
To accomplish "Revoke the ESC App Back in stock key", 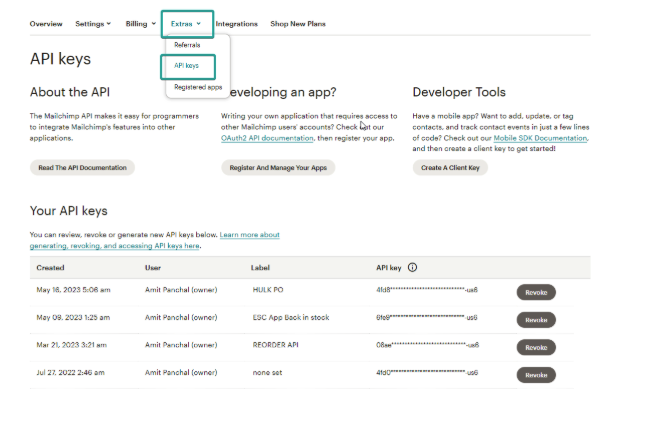I will (536, 320).
